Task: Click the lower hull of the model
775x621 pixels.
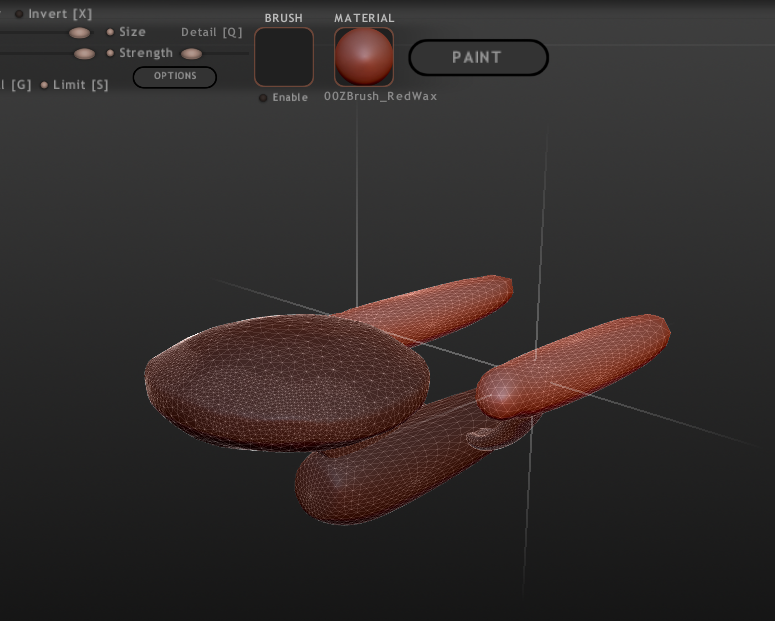Action: 395,465
